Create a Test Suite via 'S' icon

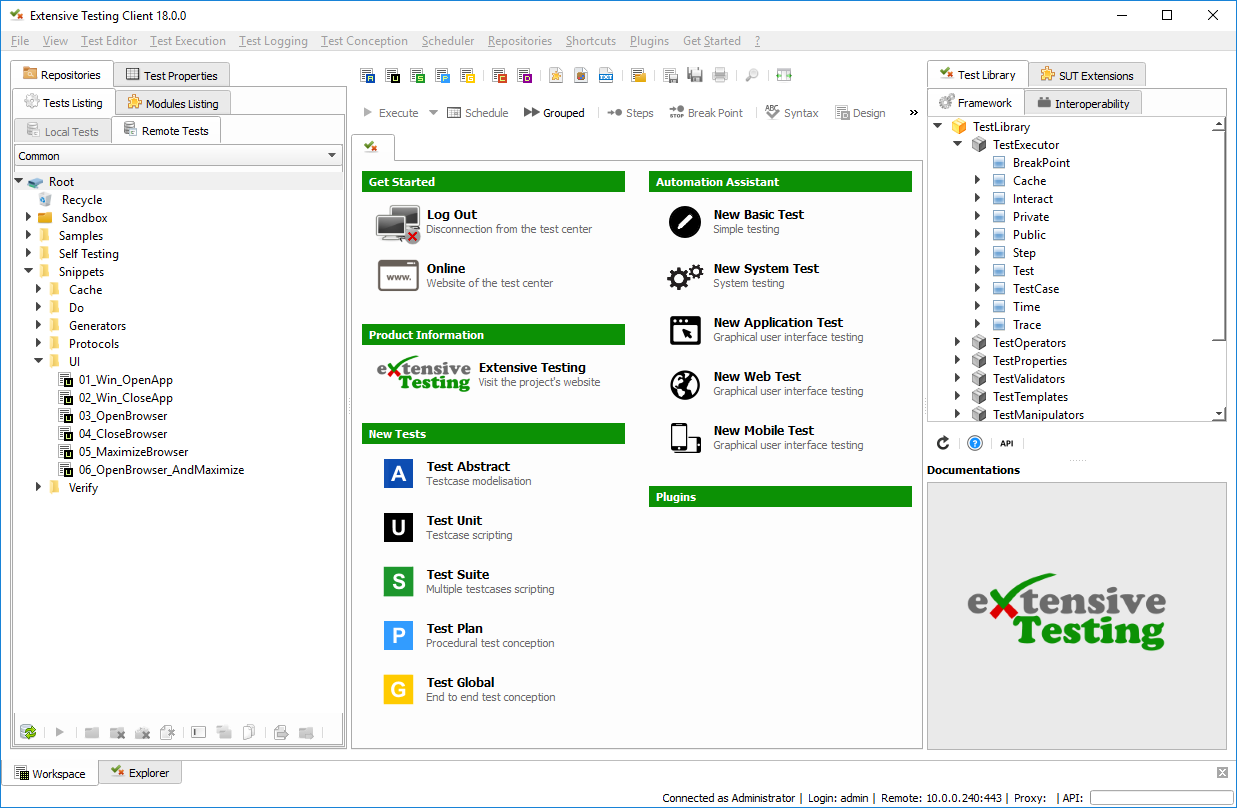point(398,581)
